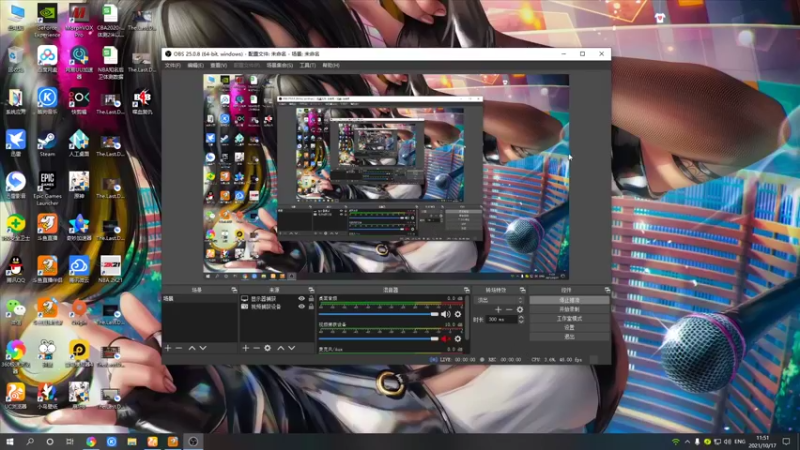Move the scene up with the Scenes panel up arrow
This screenshot has height=450, width=800.
click(192, 348)
